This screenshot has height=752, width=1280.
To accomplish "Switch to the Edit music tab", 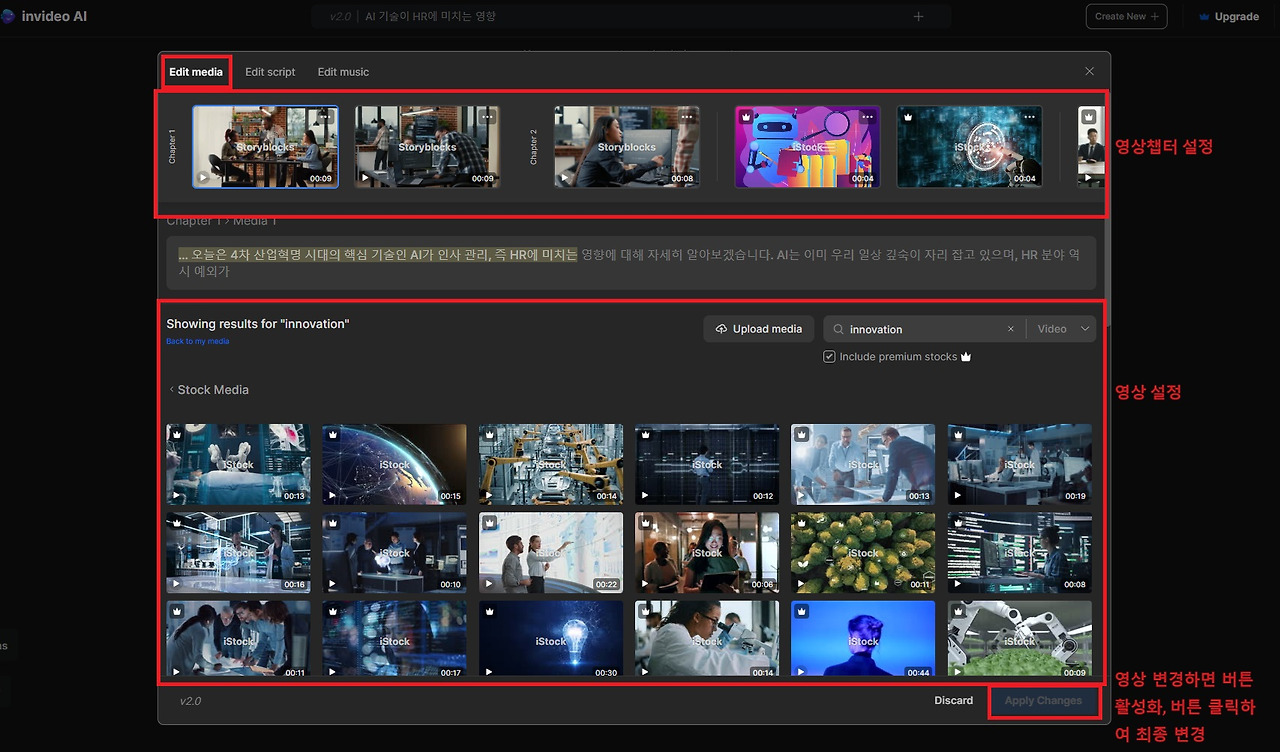I will tap(343, 72).
